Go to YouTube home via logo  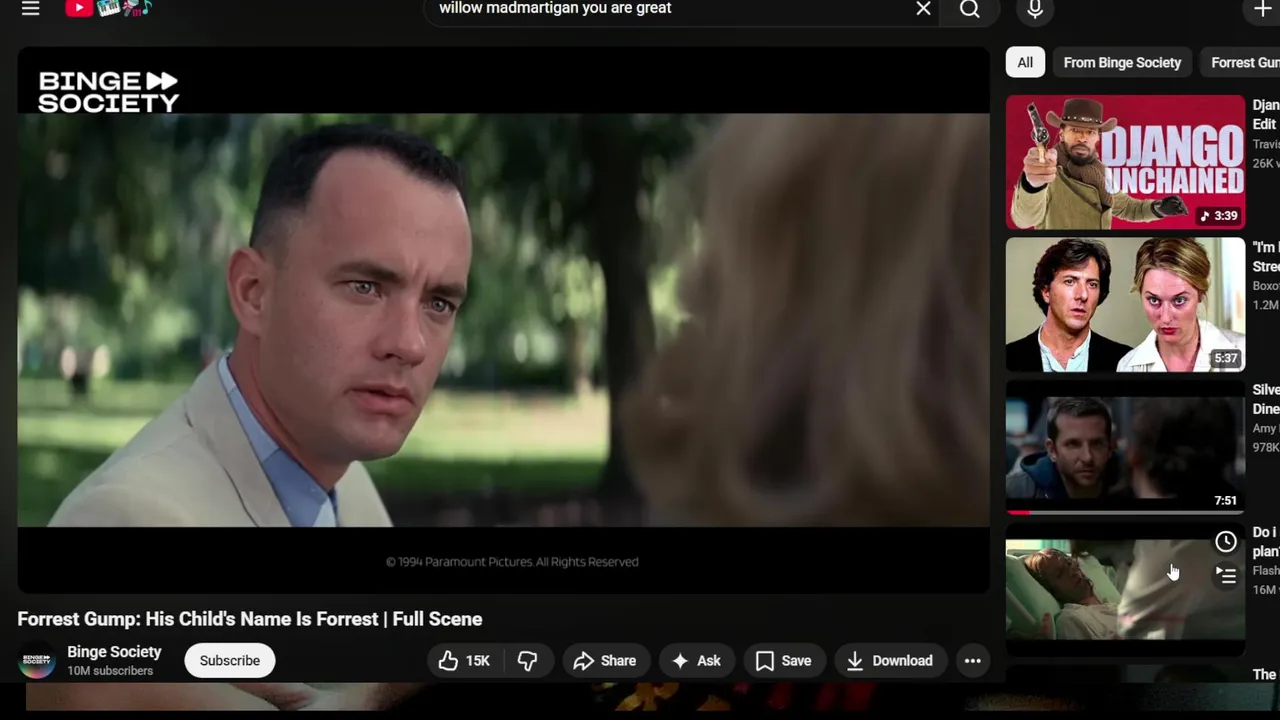(108, 9)
